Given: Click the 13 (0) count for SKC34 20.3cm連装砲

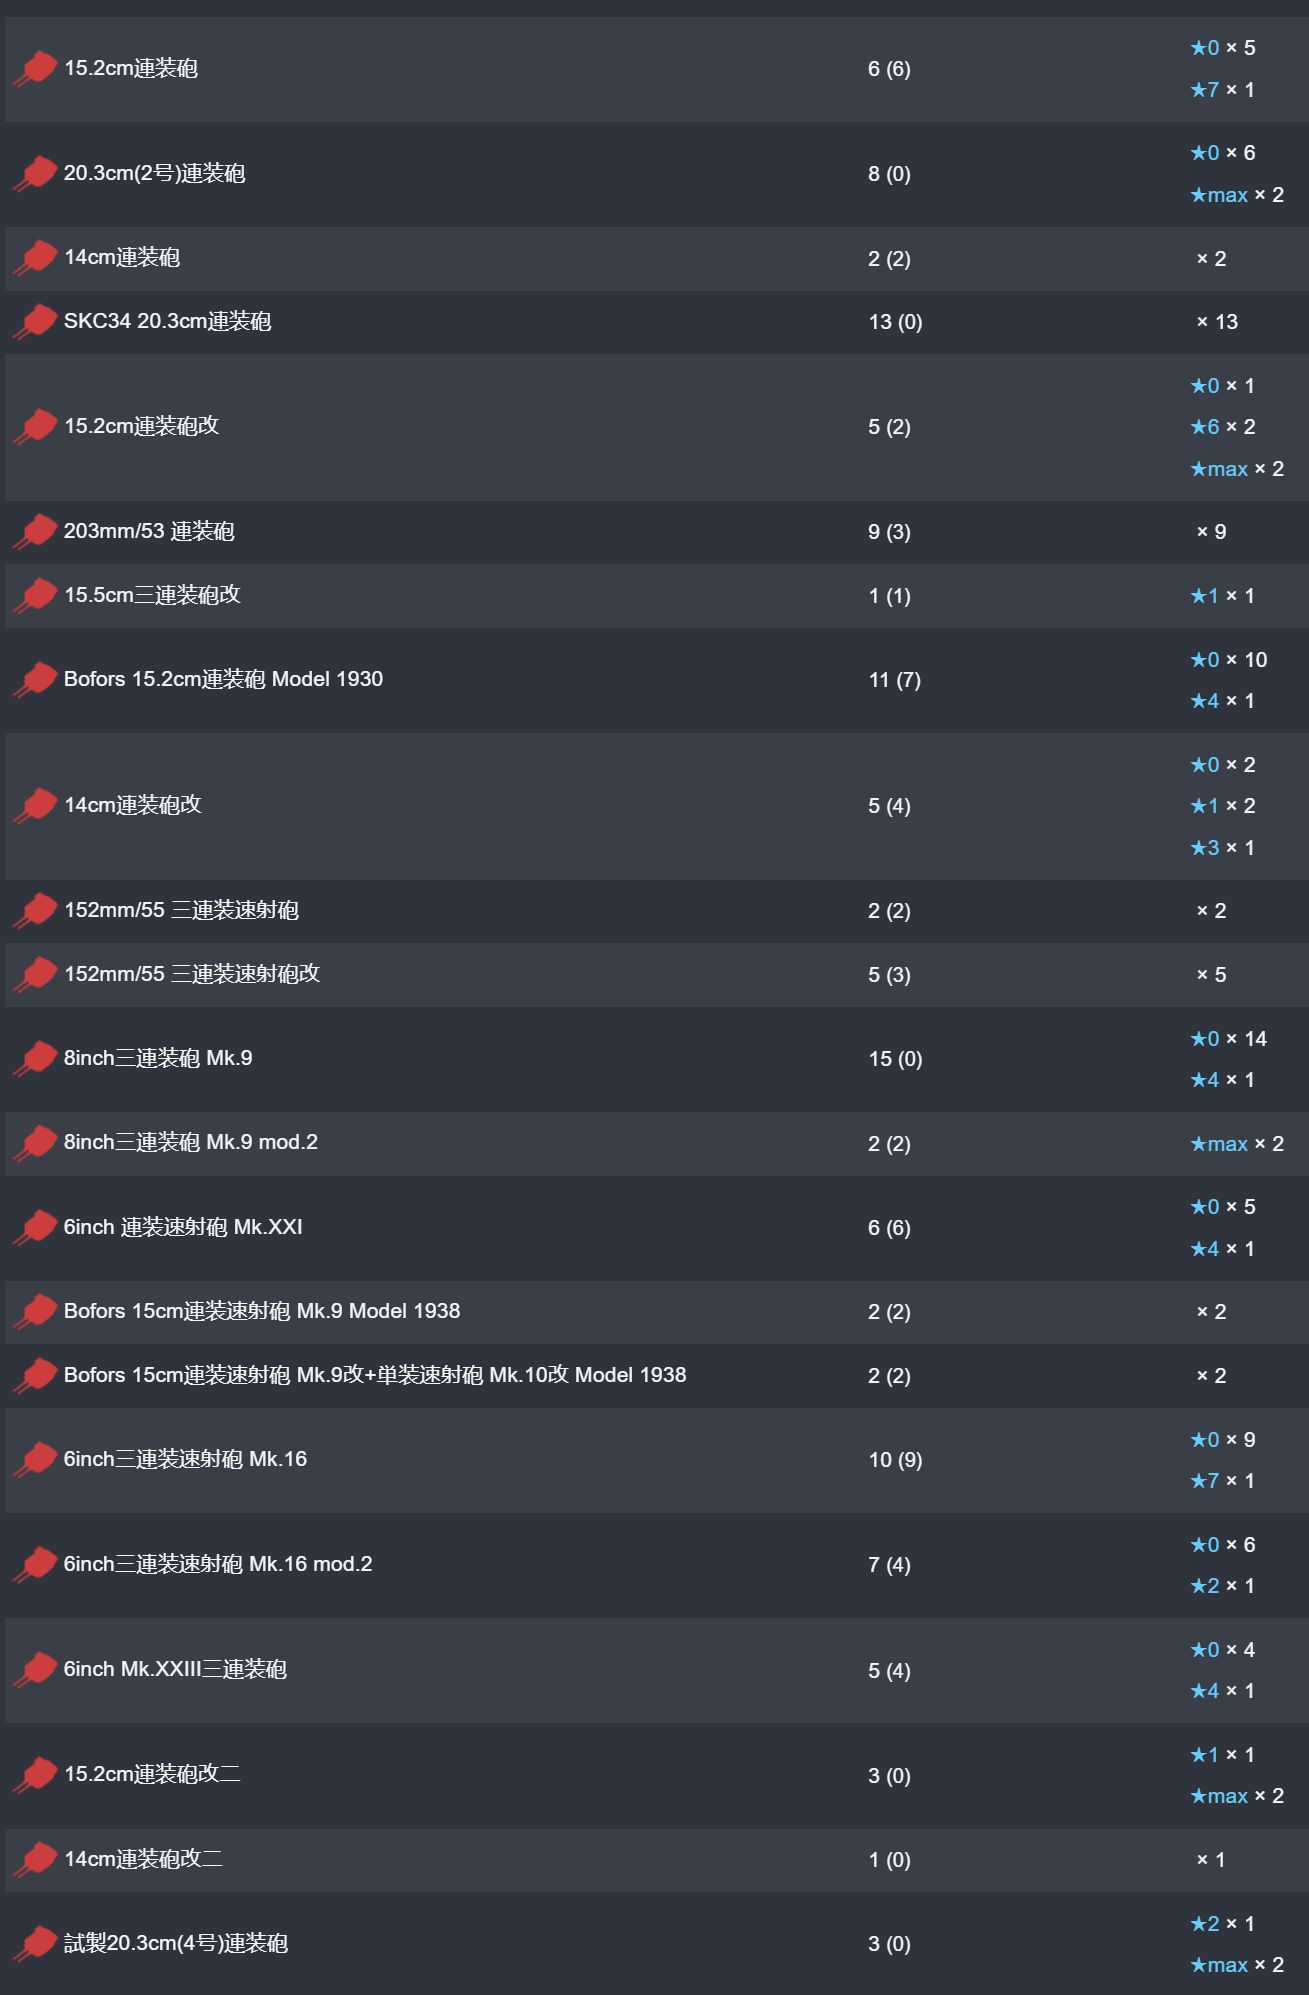Looking at the screenshot, I should tap(895, 322).
